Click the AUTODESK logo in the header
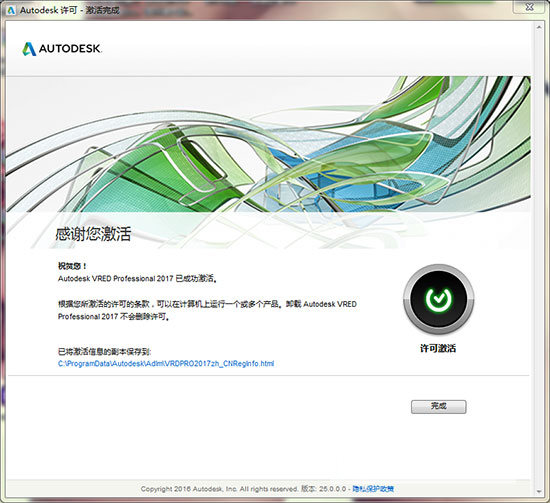Image resolution: width=550 pixels, height=503 pixels. 62,49
